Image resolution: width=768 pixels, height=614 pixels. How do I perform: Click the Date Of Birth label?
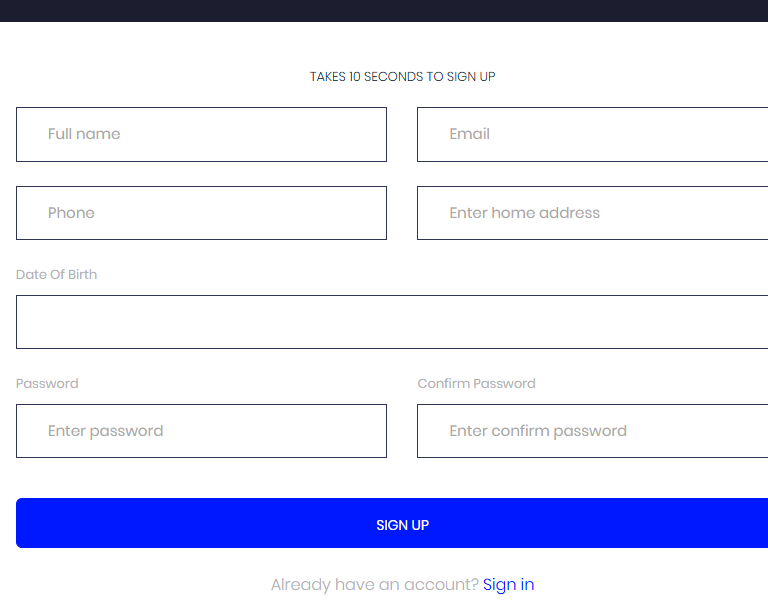pos(57,274)
